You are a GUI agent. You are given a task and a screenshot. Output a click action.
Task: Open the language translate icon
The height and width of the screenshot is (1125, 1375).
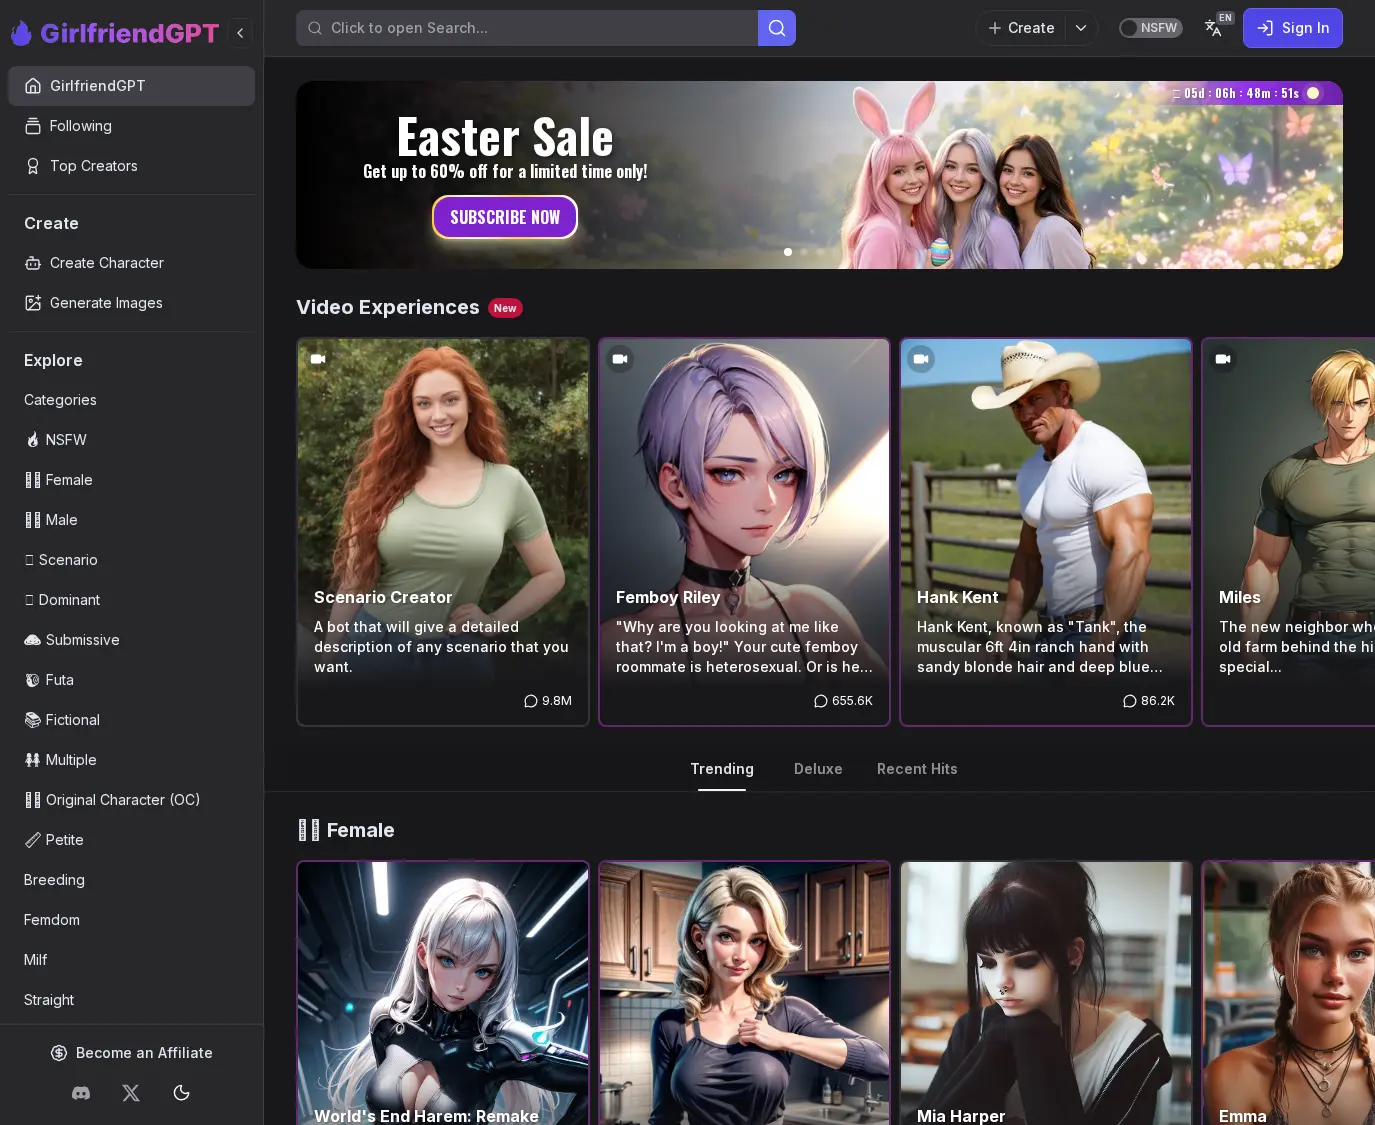coord(1213,28)
